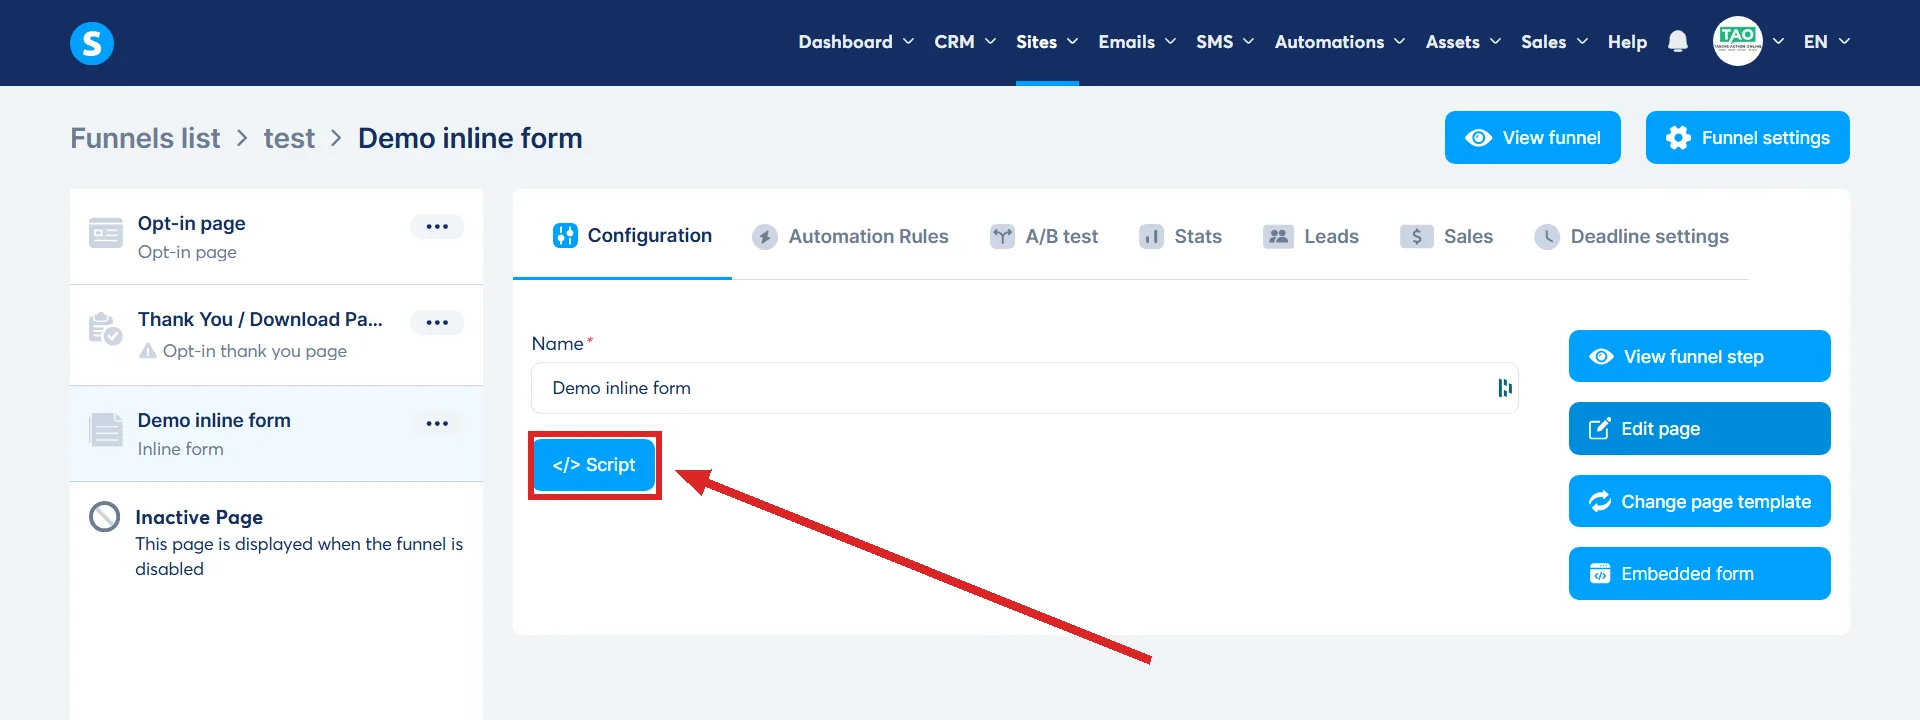Select the Thank You / Download Page step
1920x720 pixels.
pos(276,335)
